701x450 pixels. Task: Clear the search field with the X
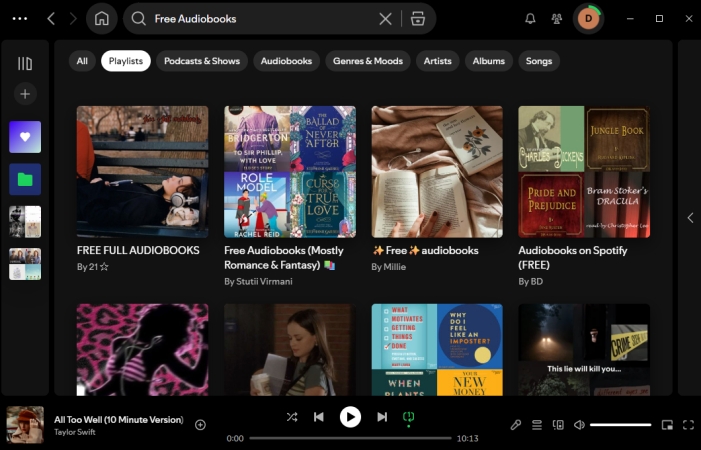pyautogui.click(x=385, y=19)
